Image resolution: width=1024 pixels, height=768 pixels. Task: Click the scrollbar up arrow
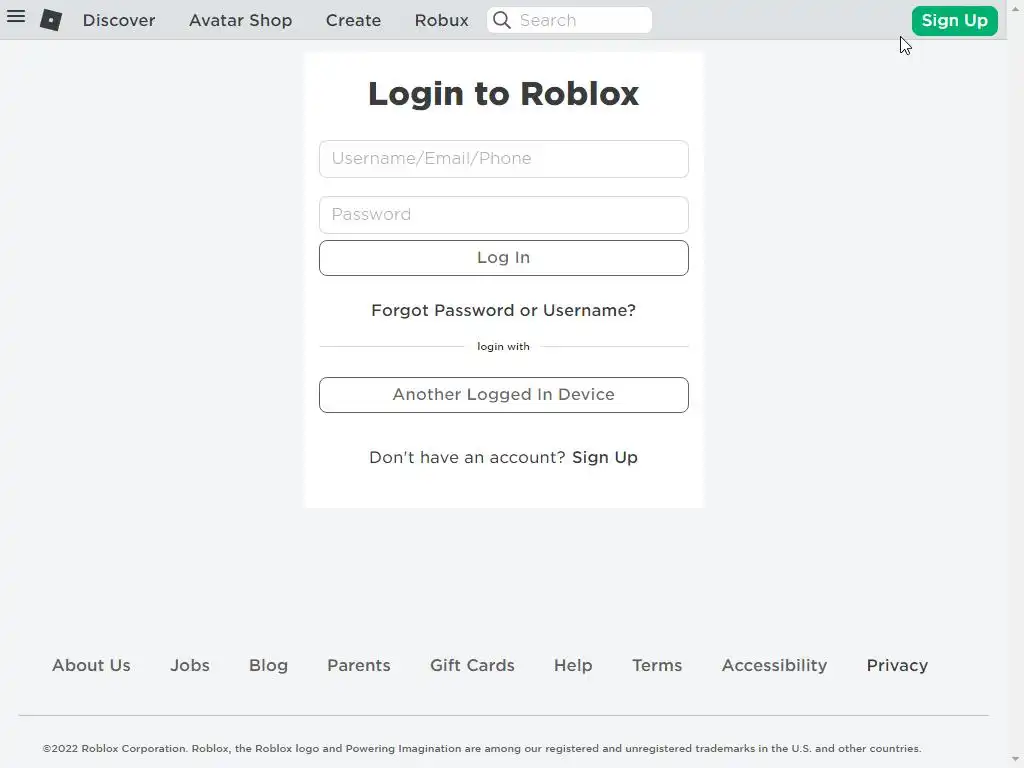pyautogui.click(x=1016, y=8)
